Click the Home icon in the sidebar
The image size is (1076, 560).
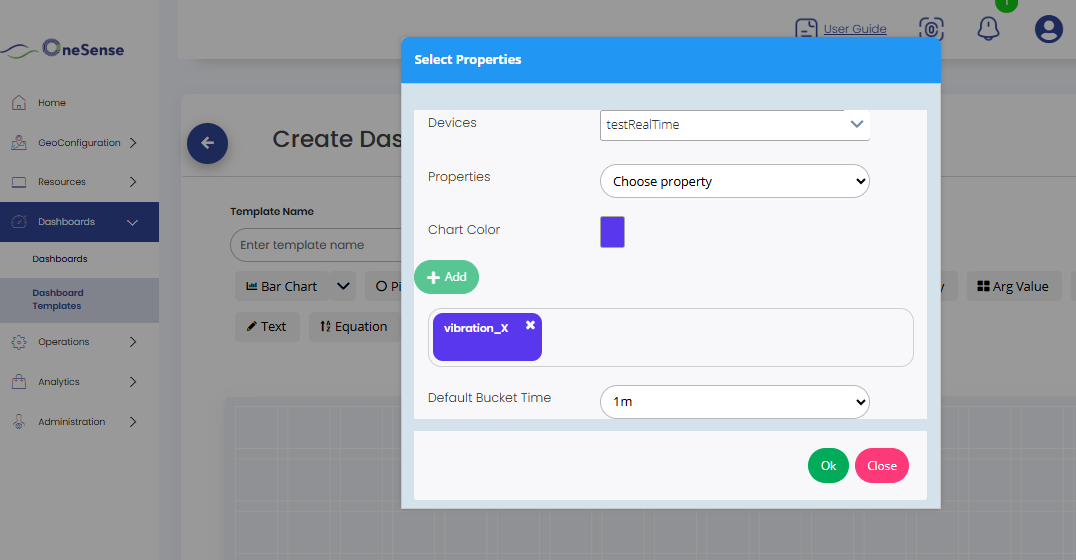[18, 103]
